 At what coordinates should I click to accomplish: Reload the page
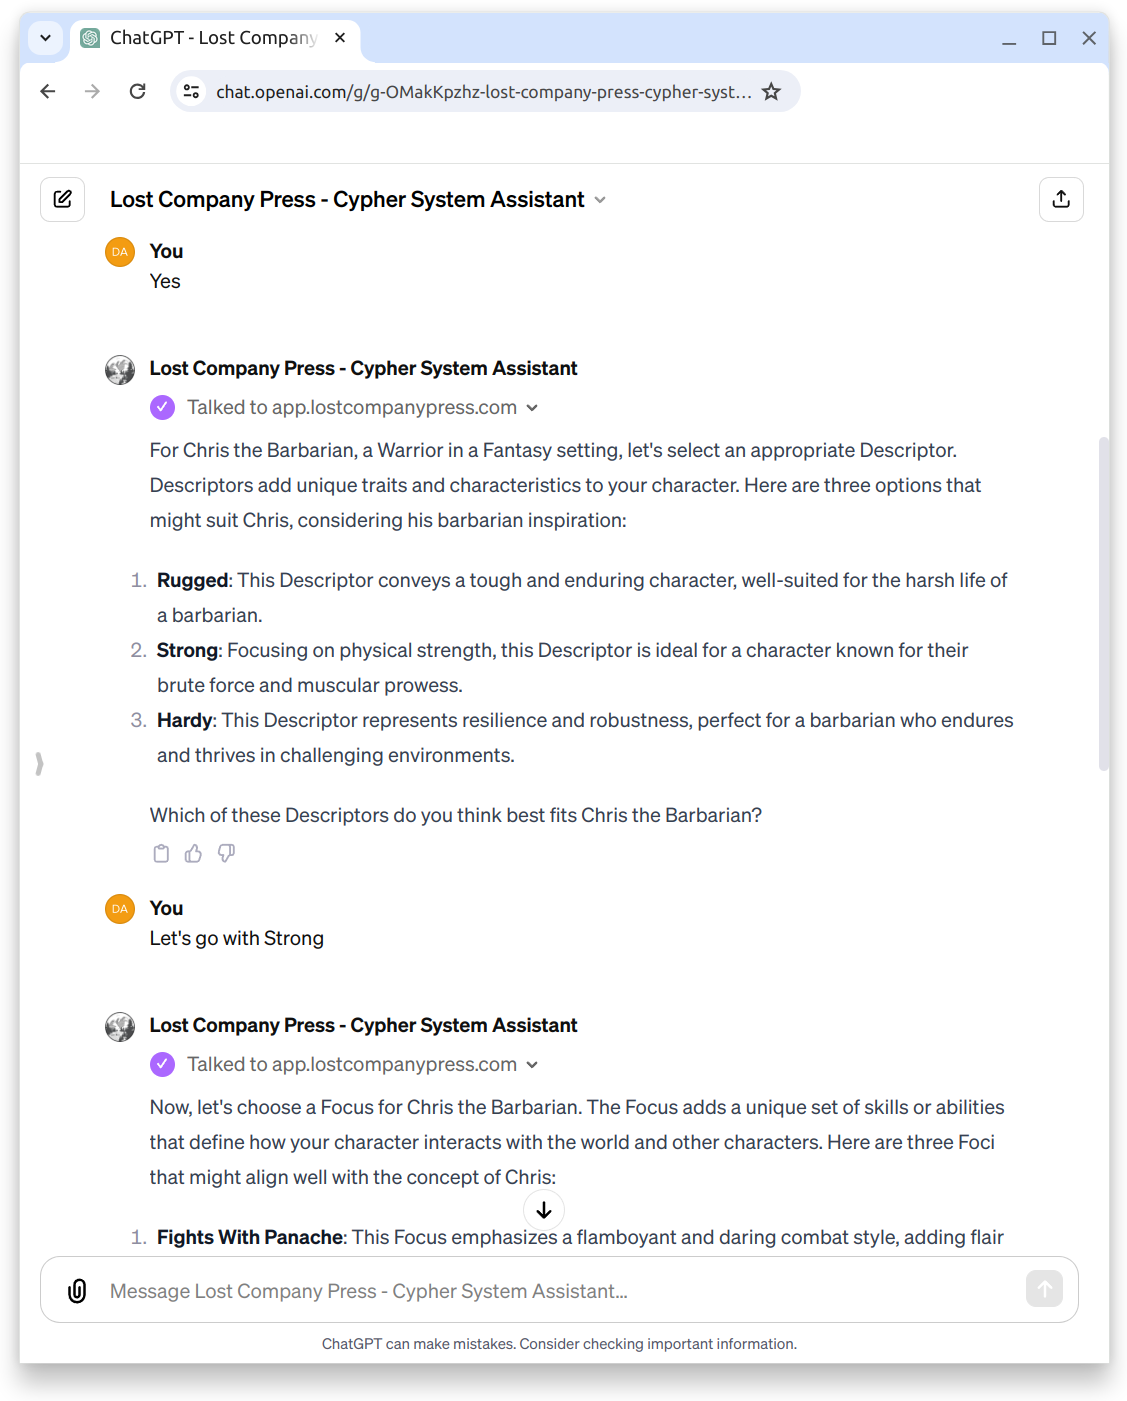(x=138, y=92)
